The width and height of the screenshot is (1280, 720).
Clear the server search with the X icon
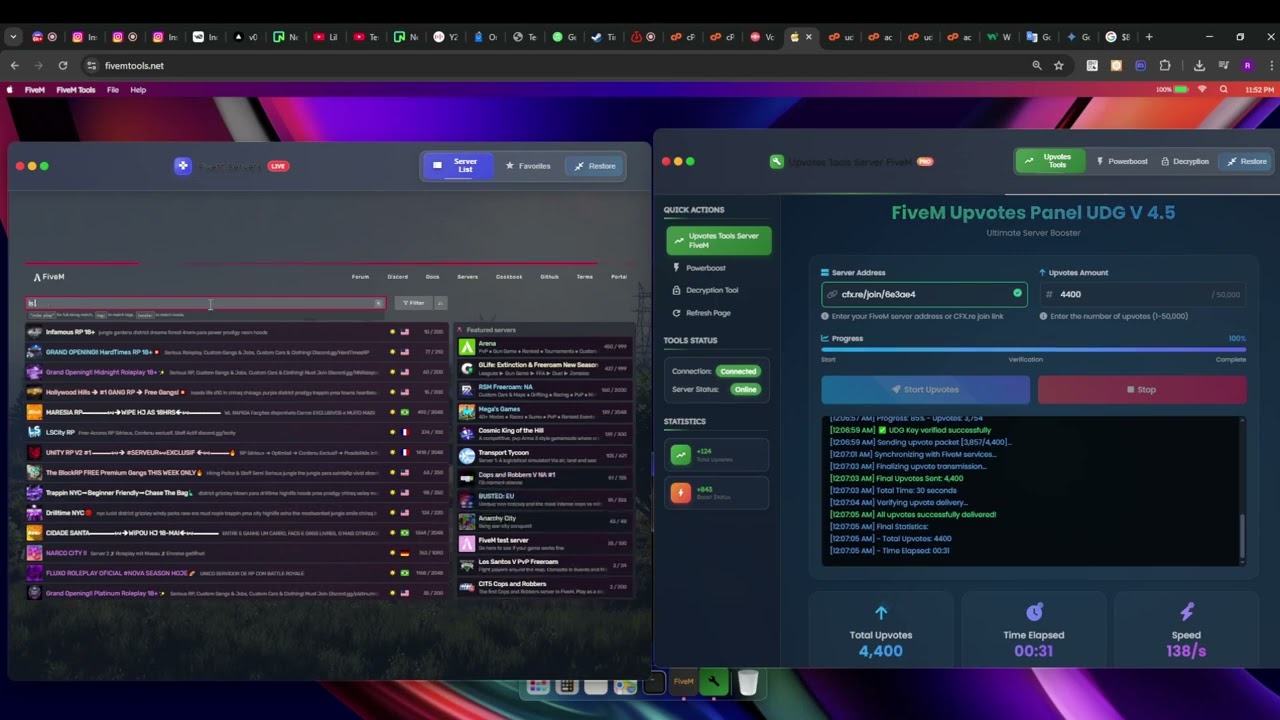[378, 303]
